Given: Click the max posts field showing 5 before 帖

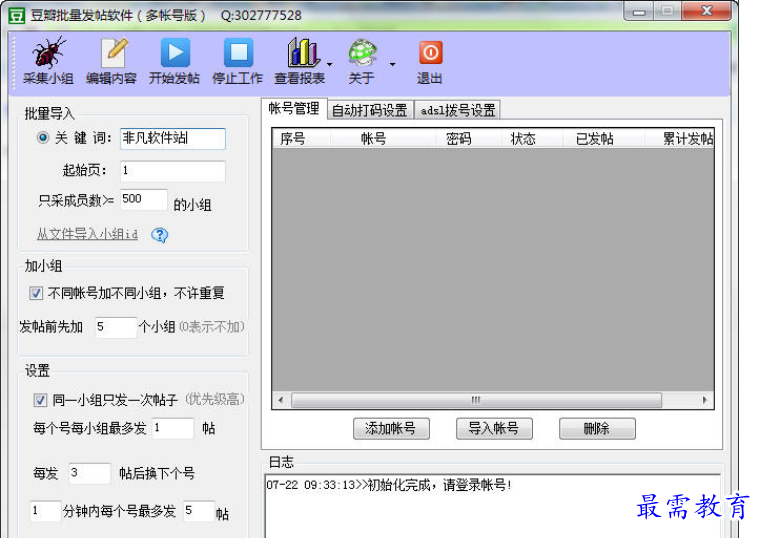Looking at the screenshot, I should [x=199, y=510].
